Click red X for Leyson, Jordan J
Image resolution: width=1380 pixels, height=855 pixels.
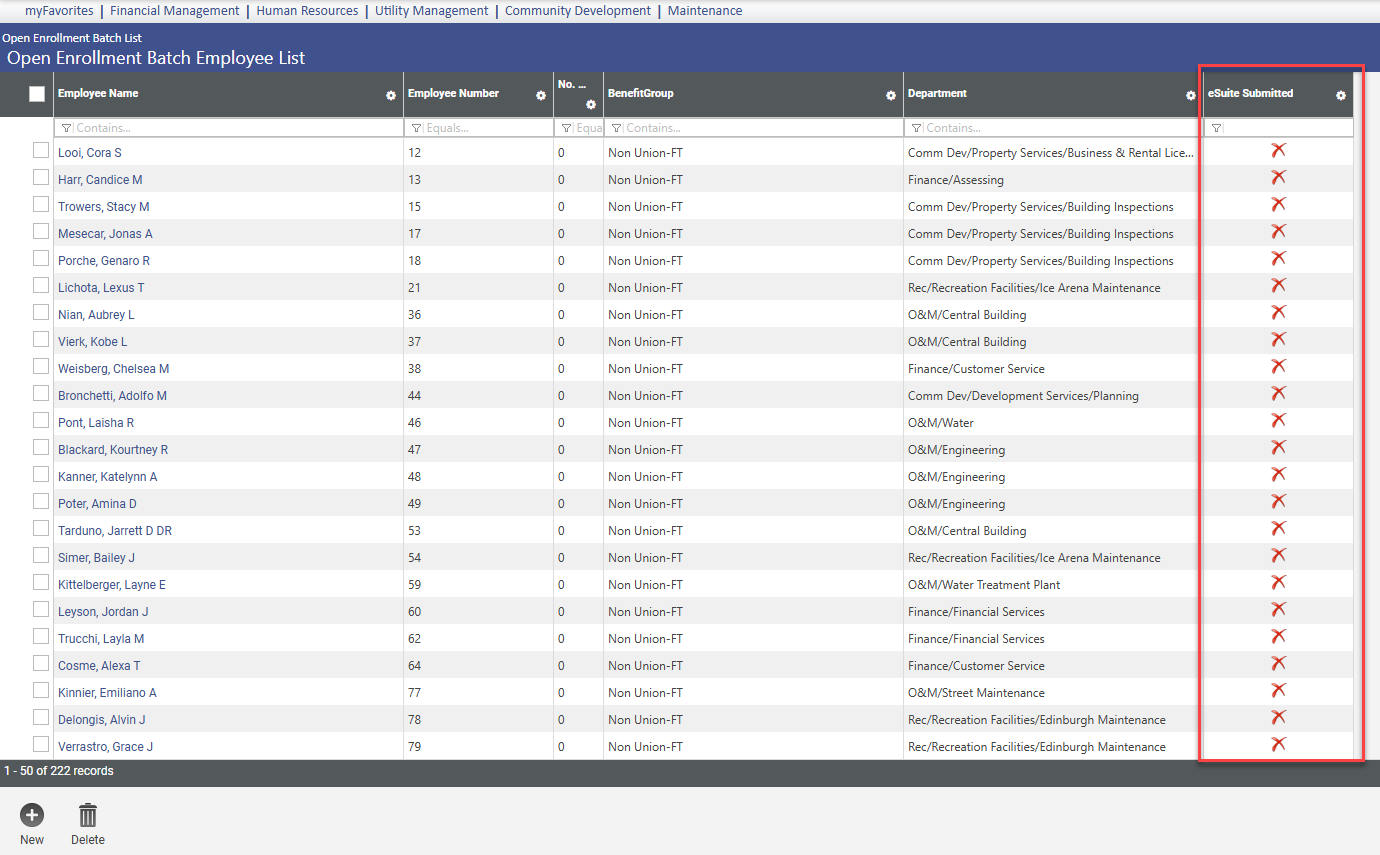(1278, 609)
